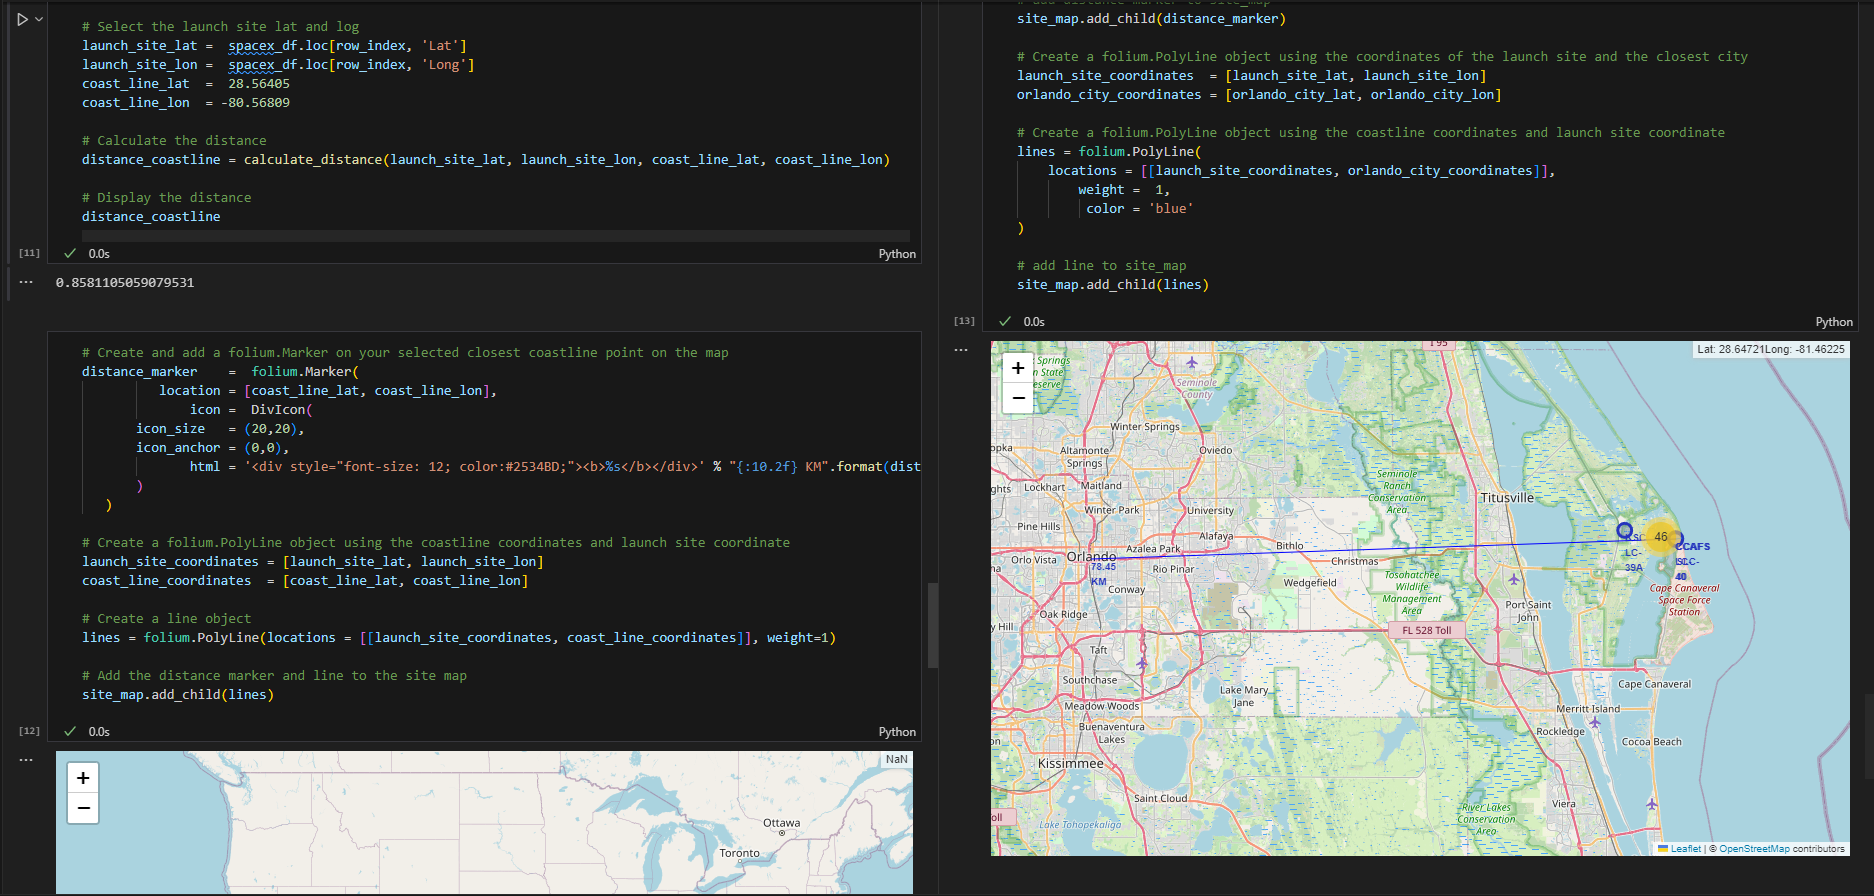Open output options ellipsis beside Toronto map
This screenshot has height=896, width=1874.
tap(26, 760)
